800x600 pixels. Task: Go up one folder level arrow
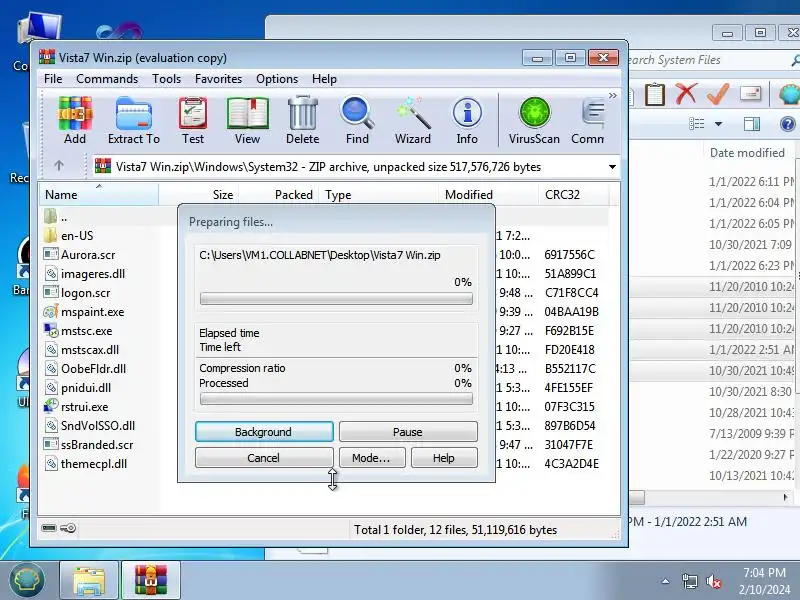coord(59,166)
